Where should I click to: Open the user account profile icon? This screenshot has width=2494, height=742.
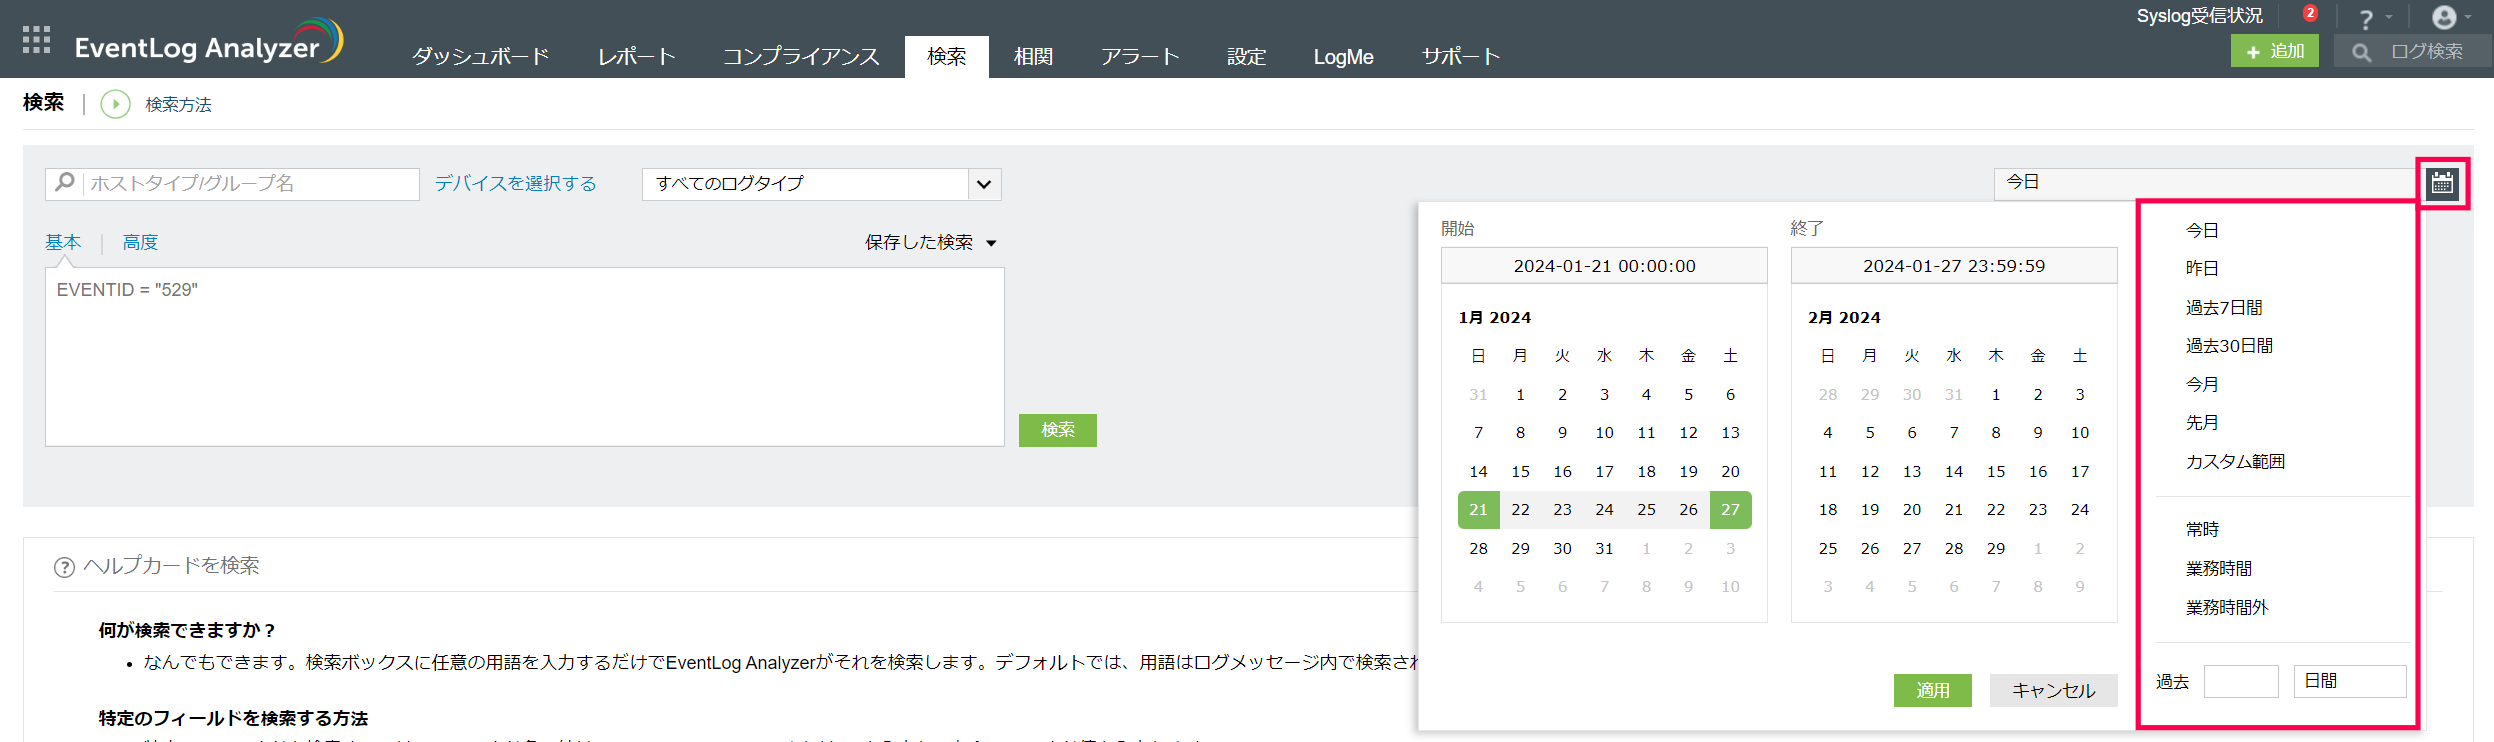click(2444, 18)
